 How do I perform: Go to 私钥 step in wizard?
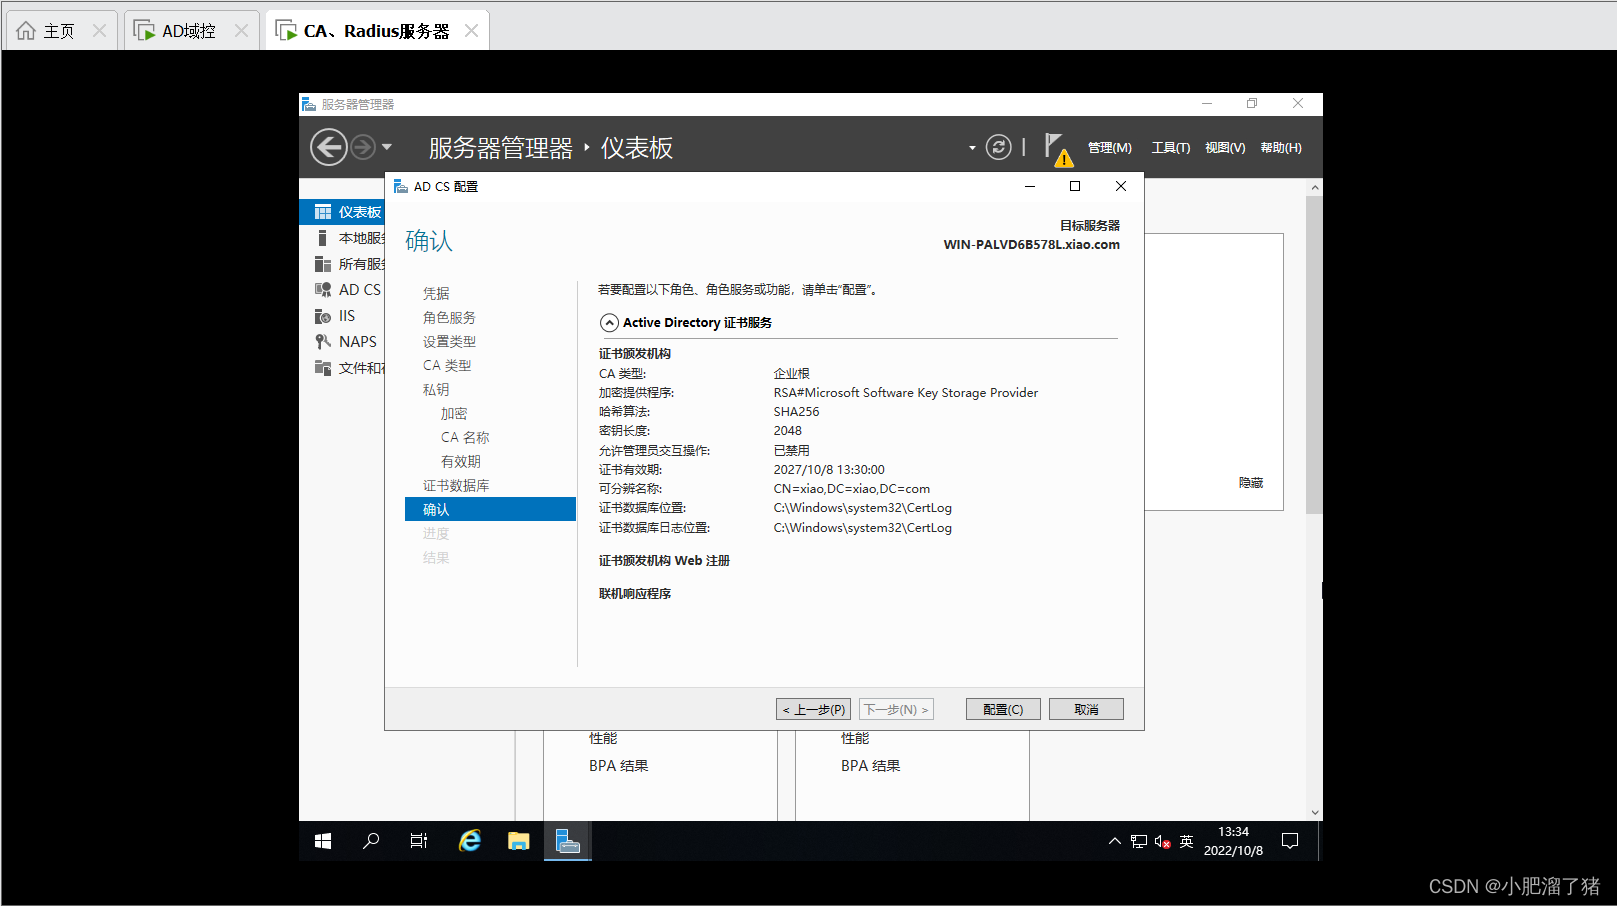[436, 389]
